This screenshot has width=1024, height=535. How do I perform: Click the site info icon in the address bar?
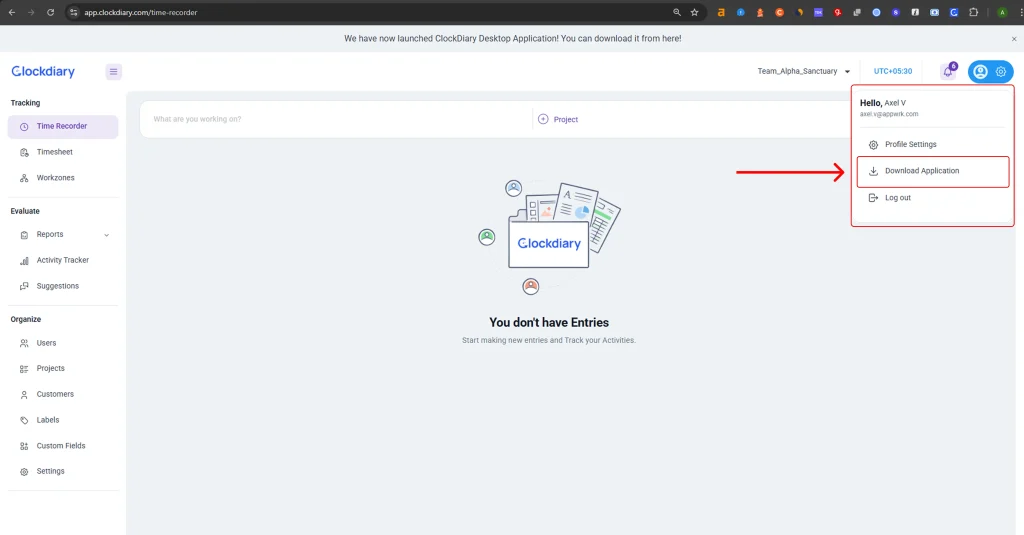click(74, 12)
